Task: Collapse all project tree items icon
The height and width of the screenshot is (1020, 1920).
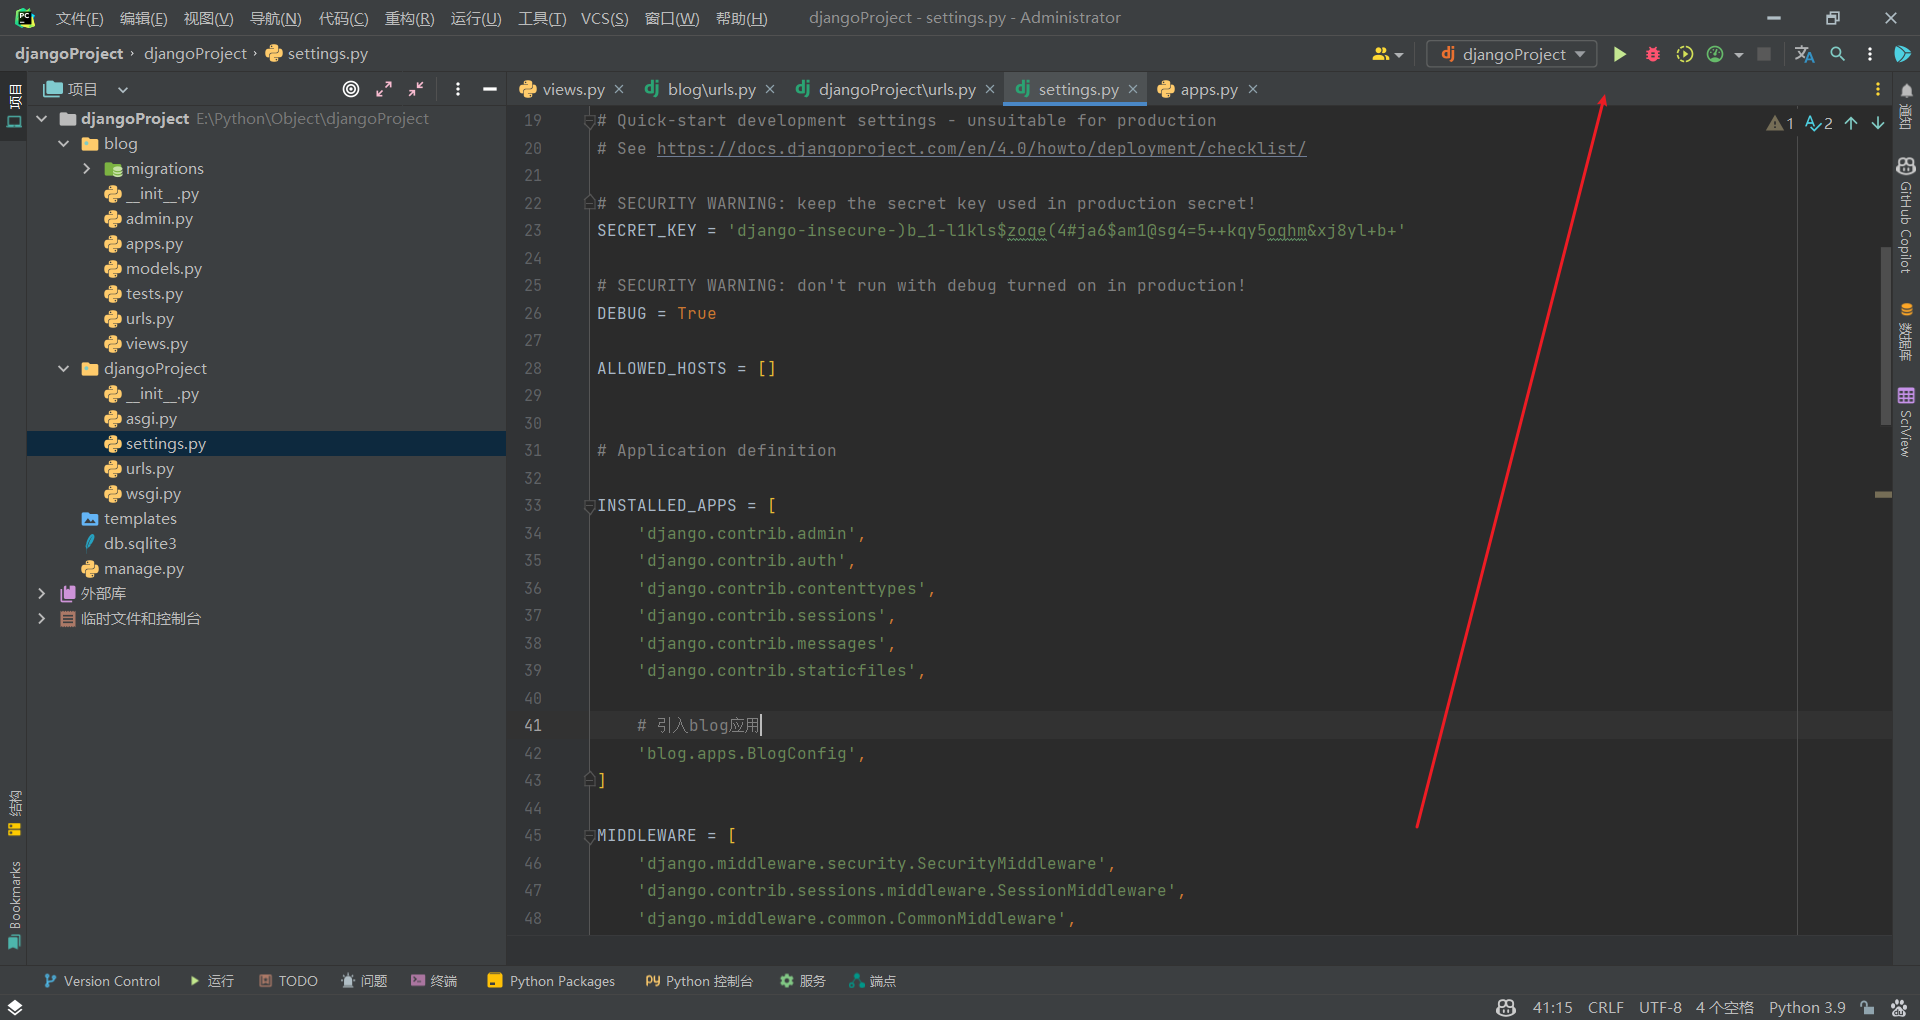Action: [416, 89]
